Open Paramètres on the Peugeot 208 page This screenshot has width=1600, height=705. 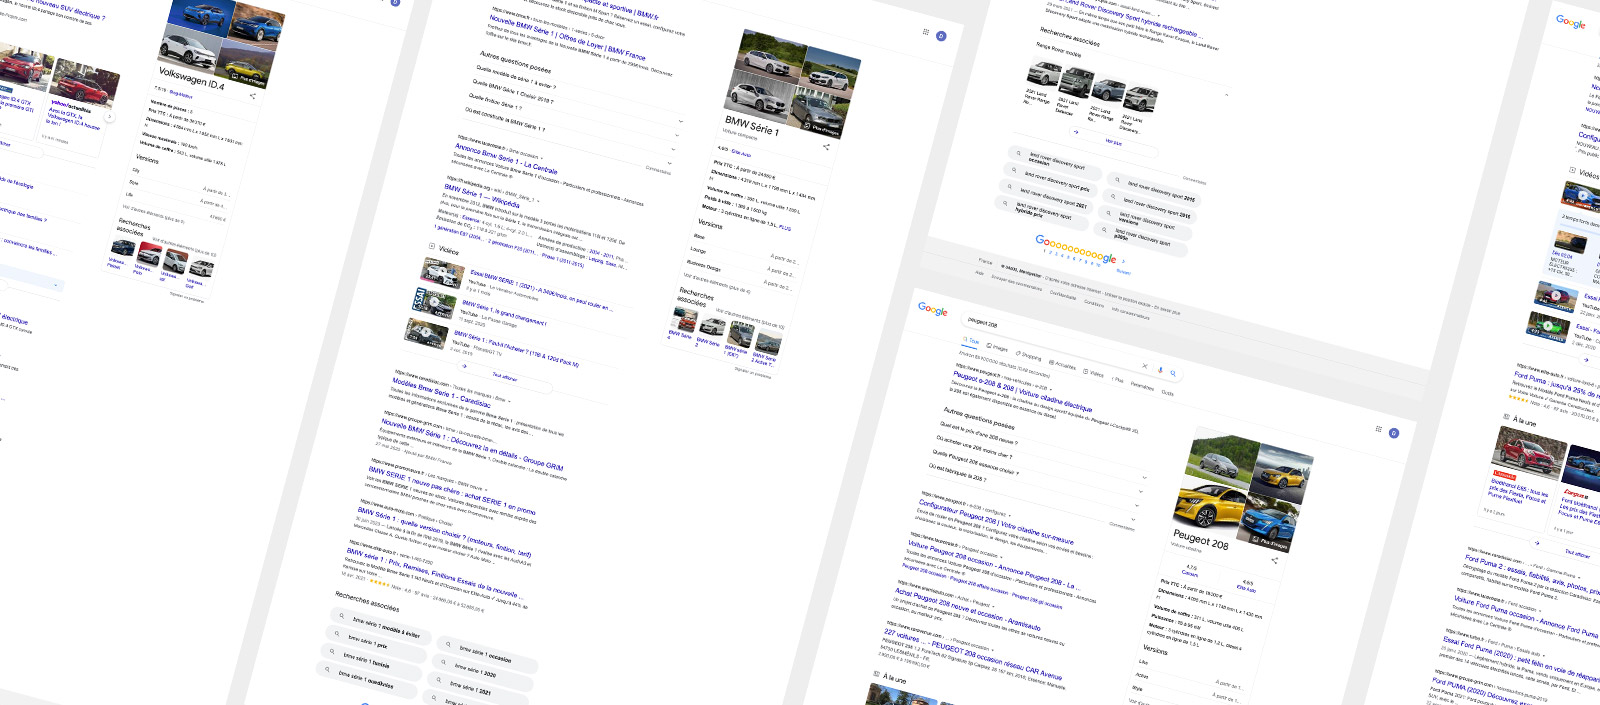[x=1142, y=386]
